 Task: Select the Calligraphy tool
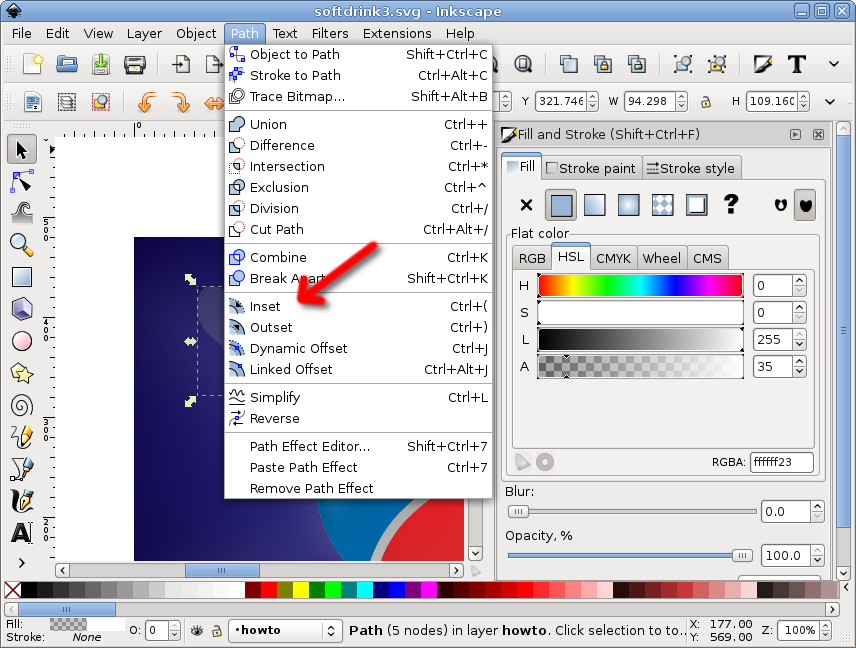pos(22,501)
